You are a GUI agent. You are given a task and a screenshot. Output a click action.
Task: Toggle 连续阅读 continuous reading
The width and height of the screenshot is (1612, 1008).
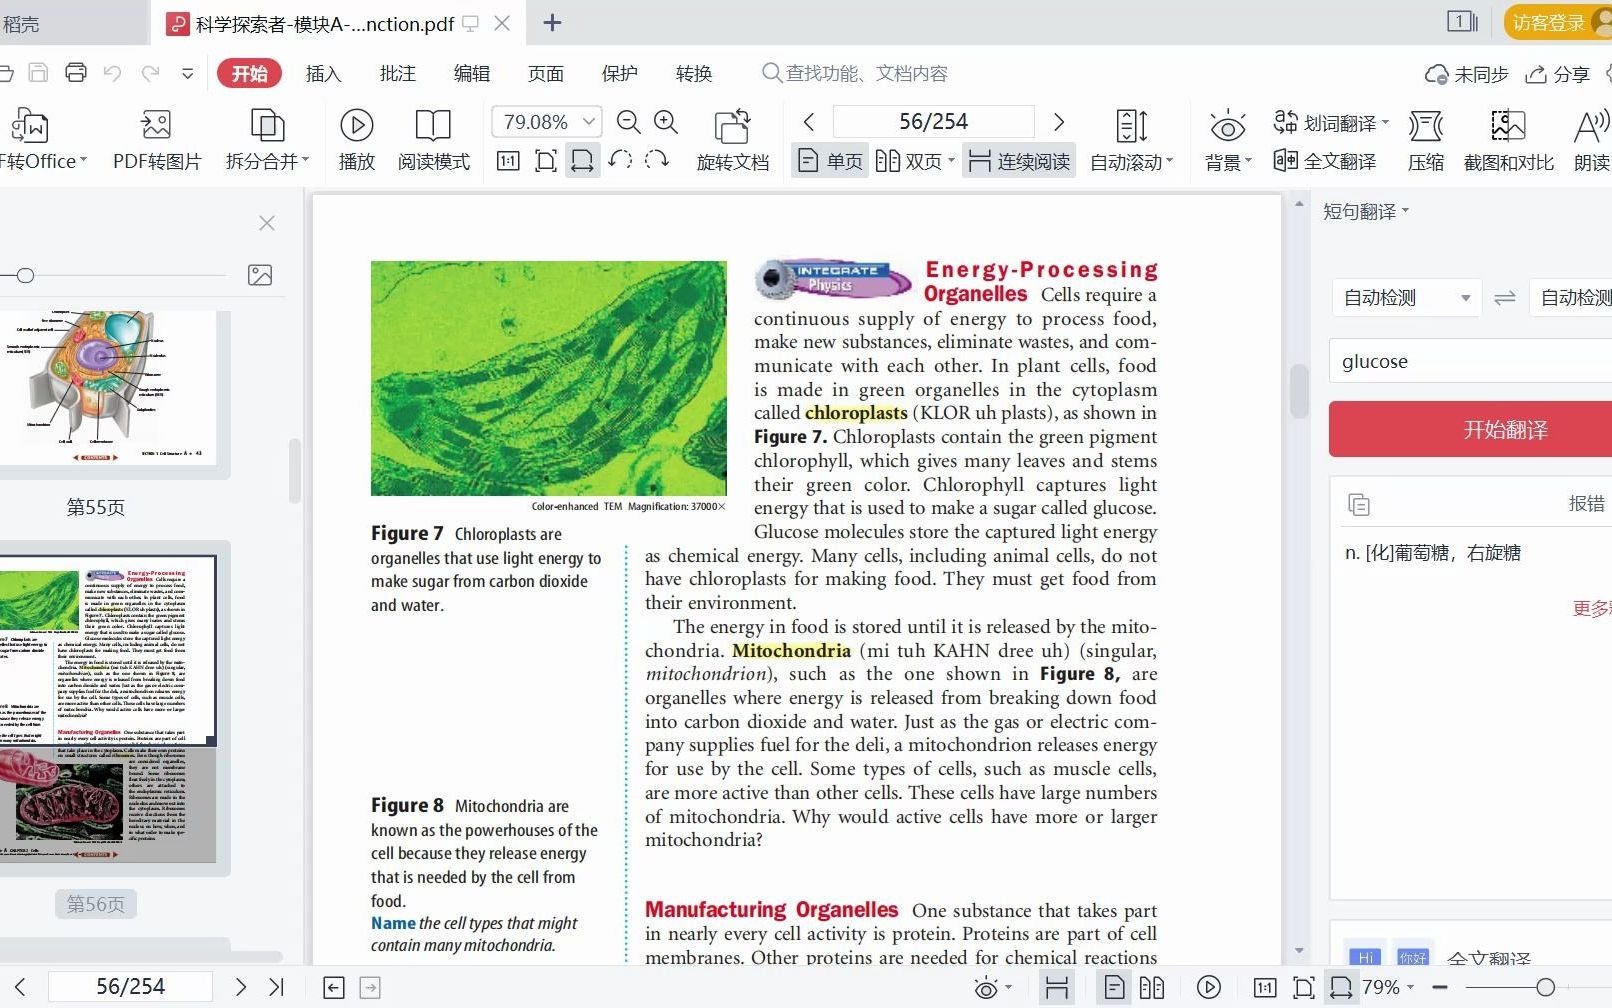click(1019, 161)
